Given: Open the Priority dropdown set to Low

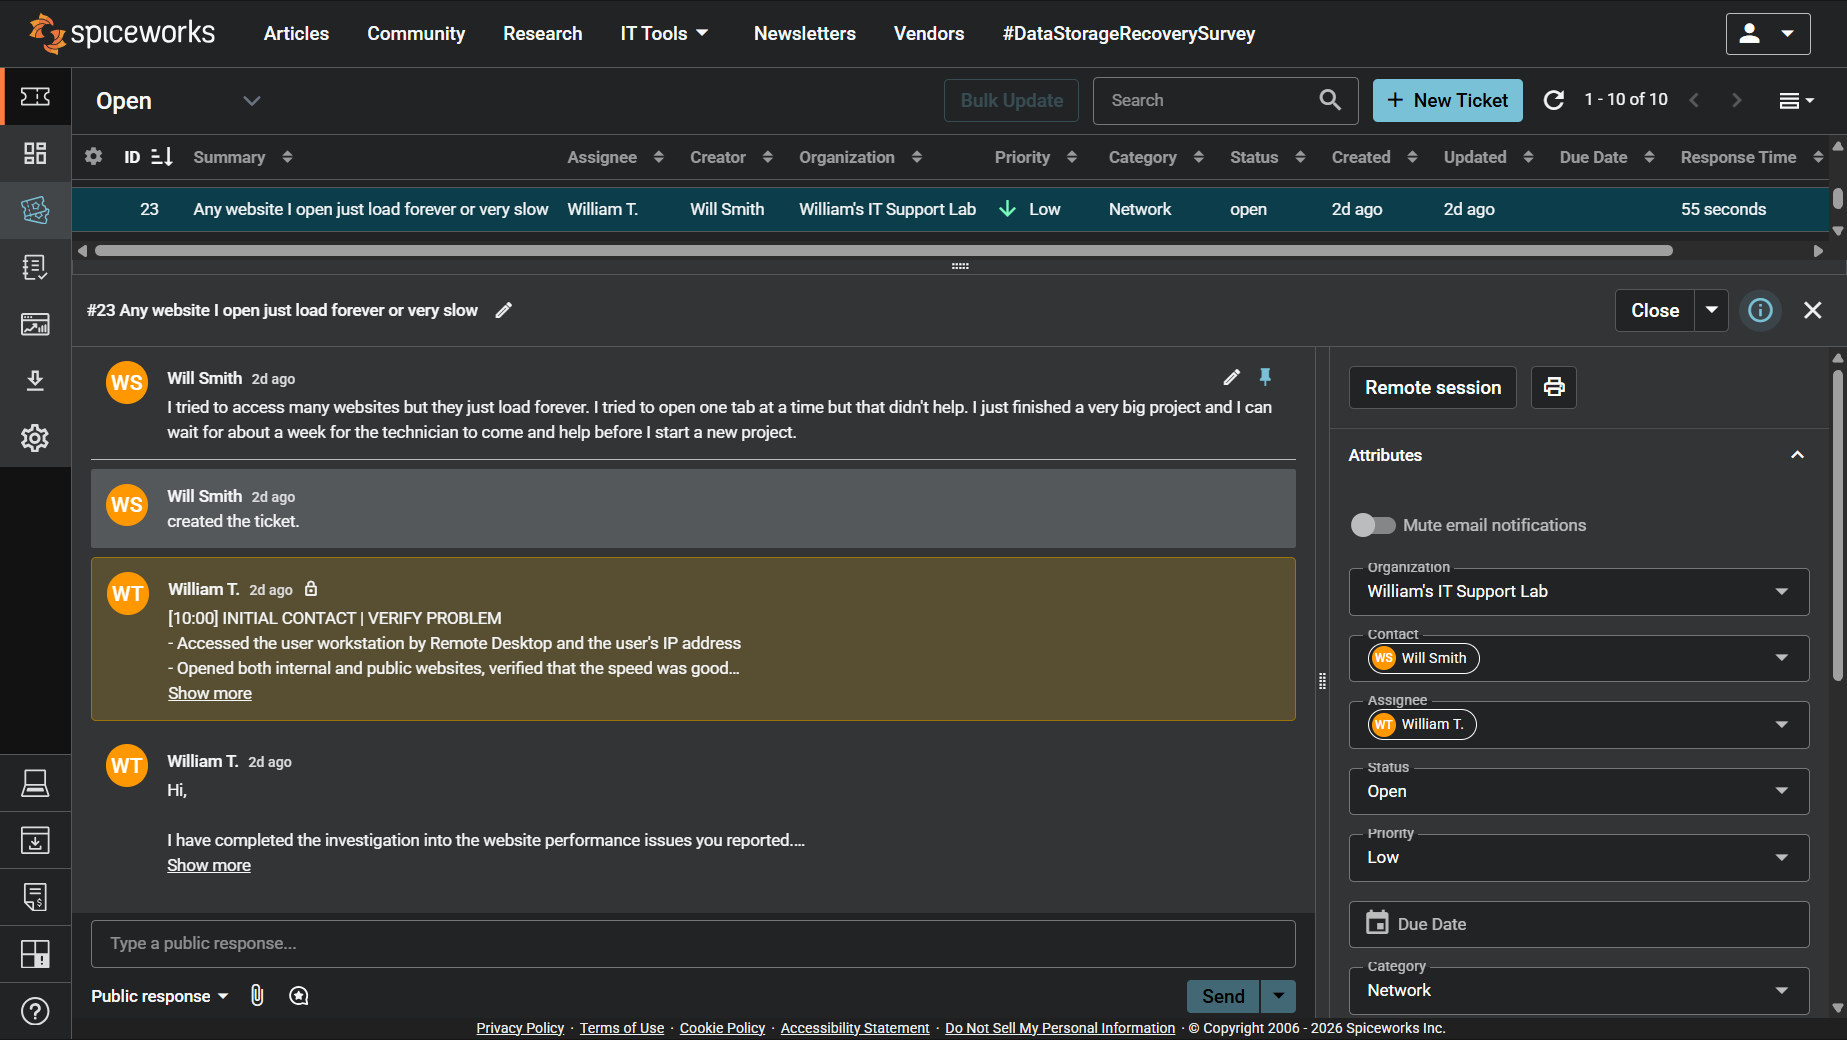Looking at the screenshot, I should click(x=1578, y=858).
